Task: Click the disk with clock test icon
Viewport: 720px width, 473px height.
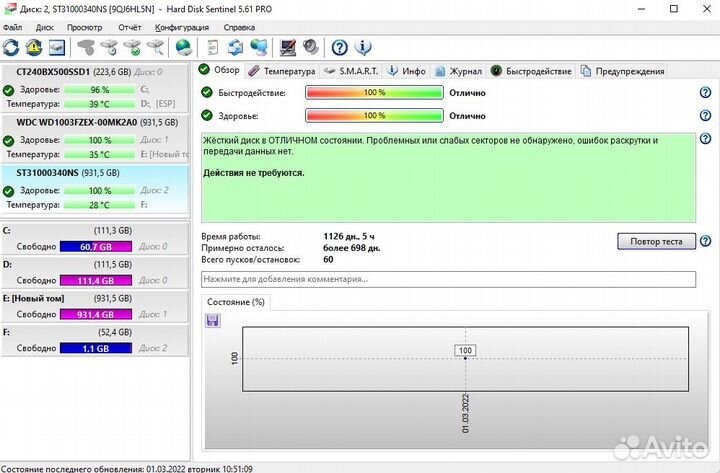Action: [110, 47]
